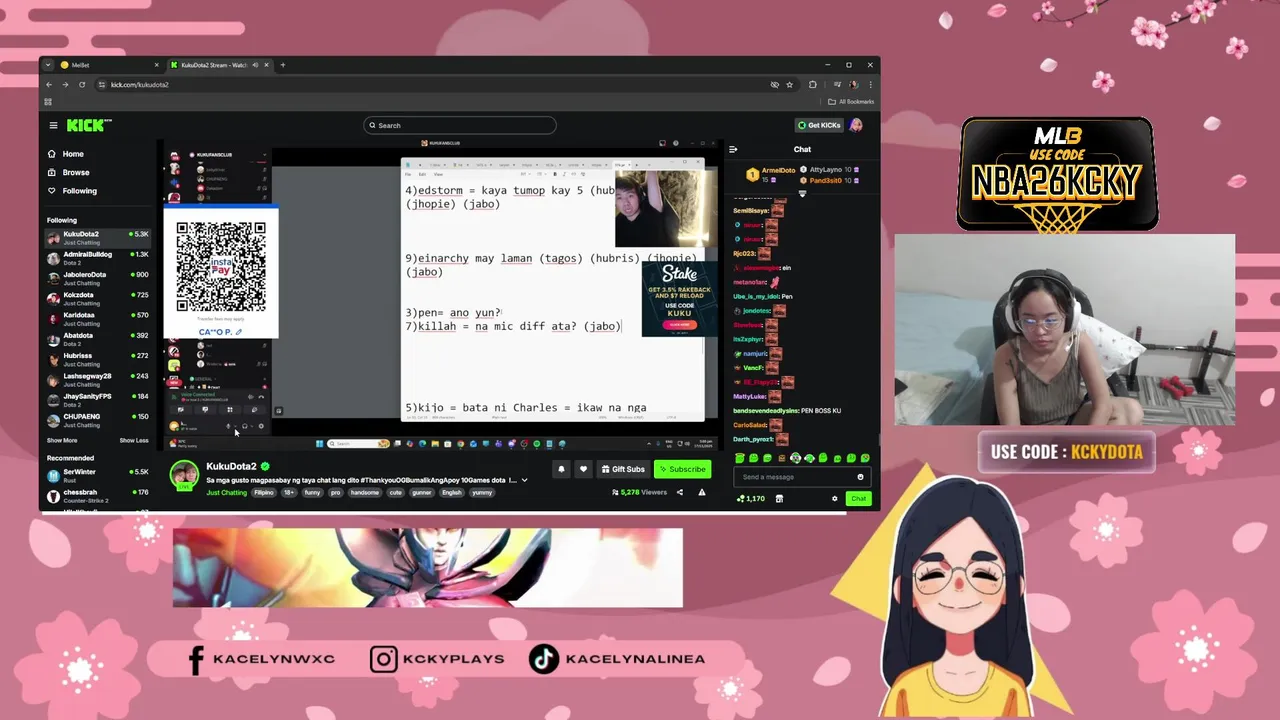Click the KICK logo
This screenshot has width=1280, height=720.
(x=88, y=125)
